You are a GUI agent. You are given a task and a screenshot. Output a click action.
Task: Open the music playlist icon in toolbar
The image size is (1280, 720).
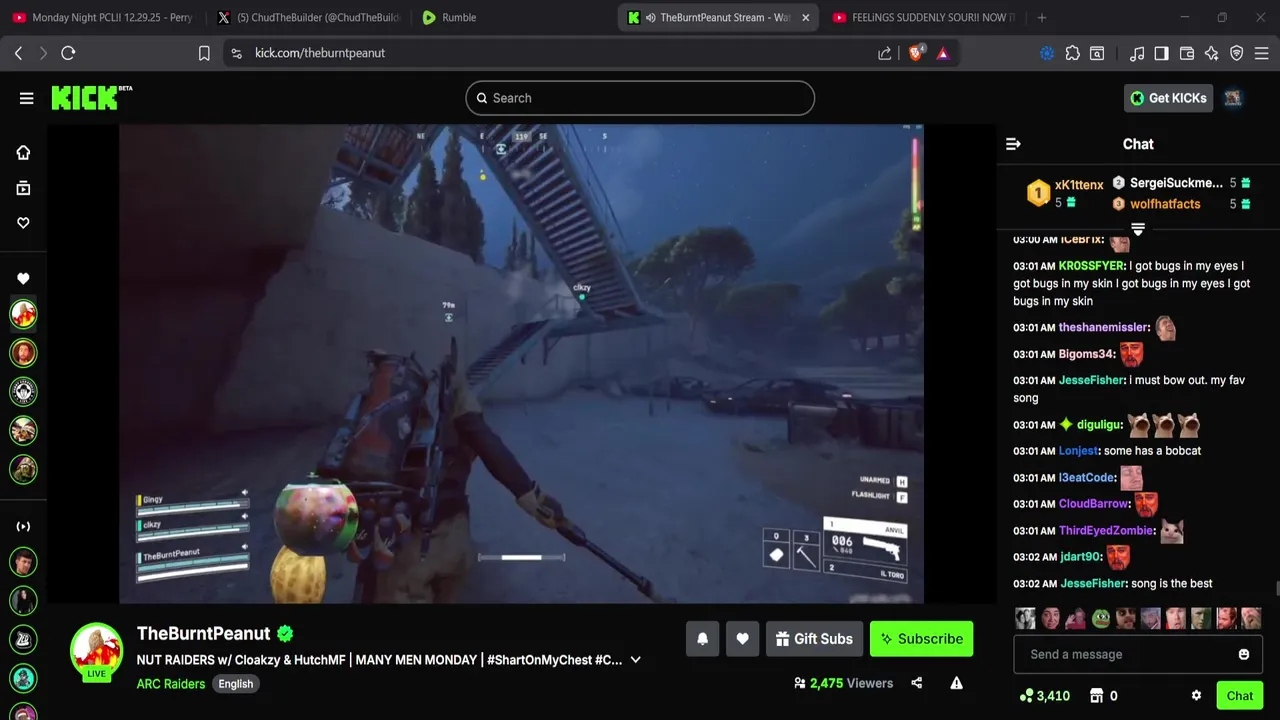[1136, 53]
